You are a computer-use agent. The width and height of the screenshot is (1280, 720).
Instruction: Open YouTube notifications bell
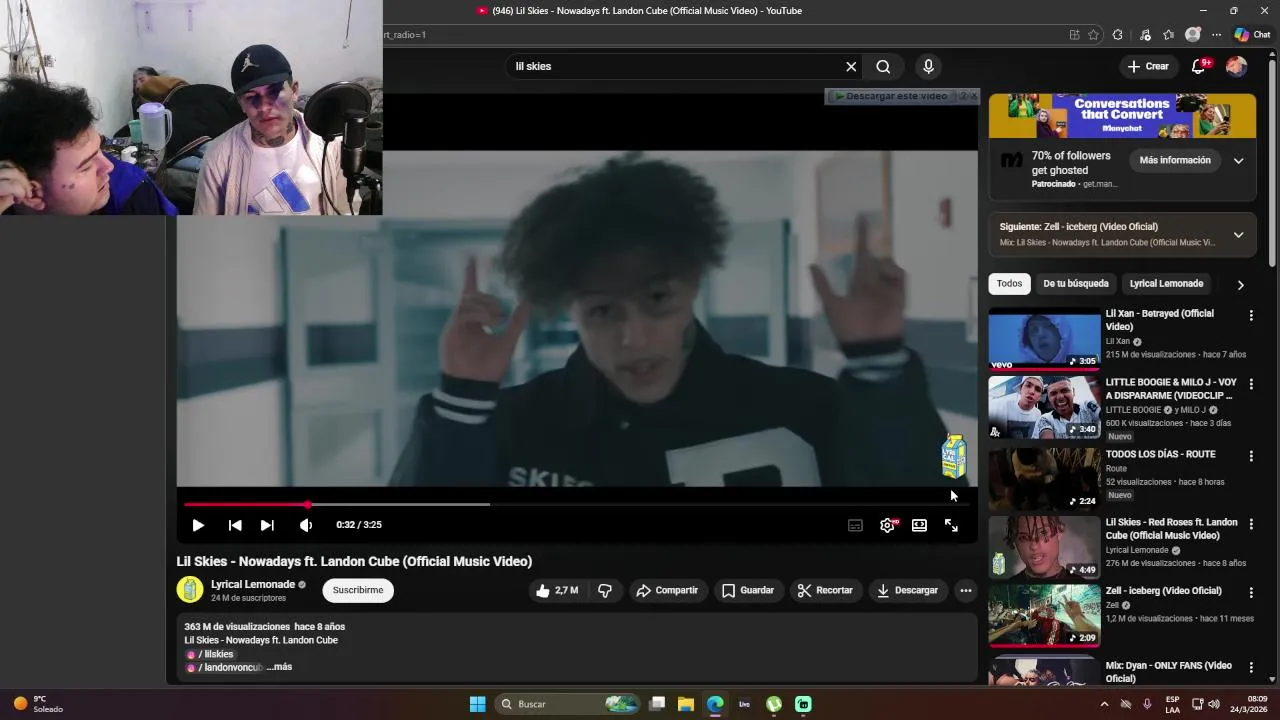pyautogui.click(x=1199, y=66)
